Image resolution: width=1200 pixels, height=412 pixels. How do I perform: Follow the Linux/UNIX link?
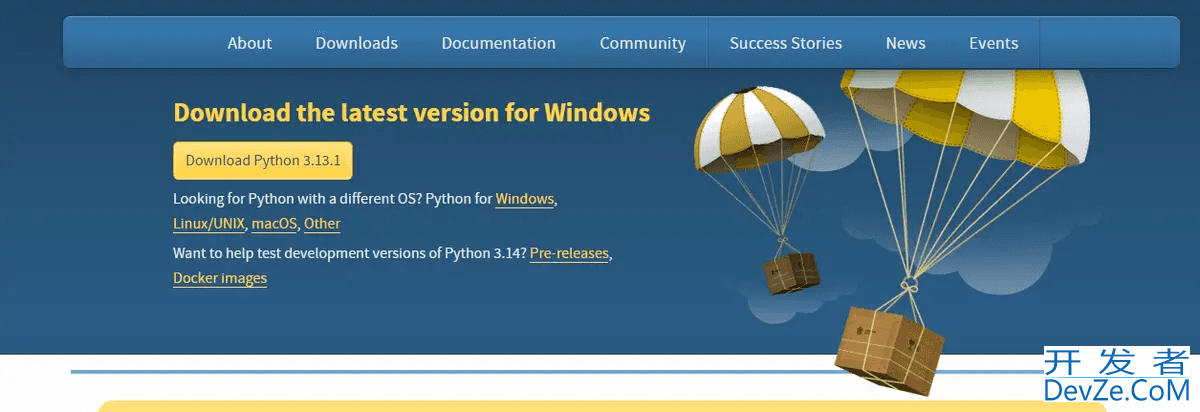click(209, 224)
